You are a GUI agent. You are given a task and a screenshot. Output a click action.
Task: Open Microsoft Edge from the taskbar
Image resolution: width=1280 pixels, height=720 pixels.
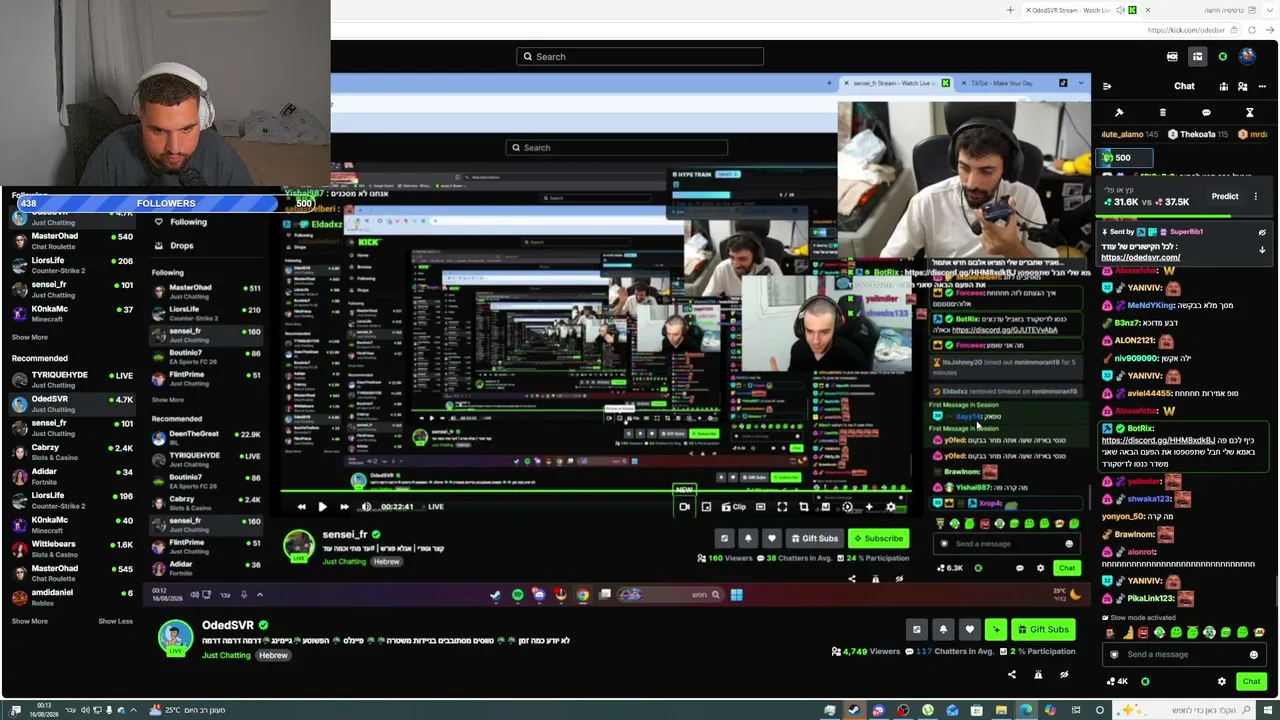pos(1026,710)
